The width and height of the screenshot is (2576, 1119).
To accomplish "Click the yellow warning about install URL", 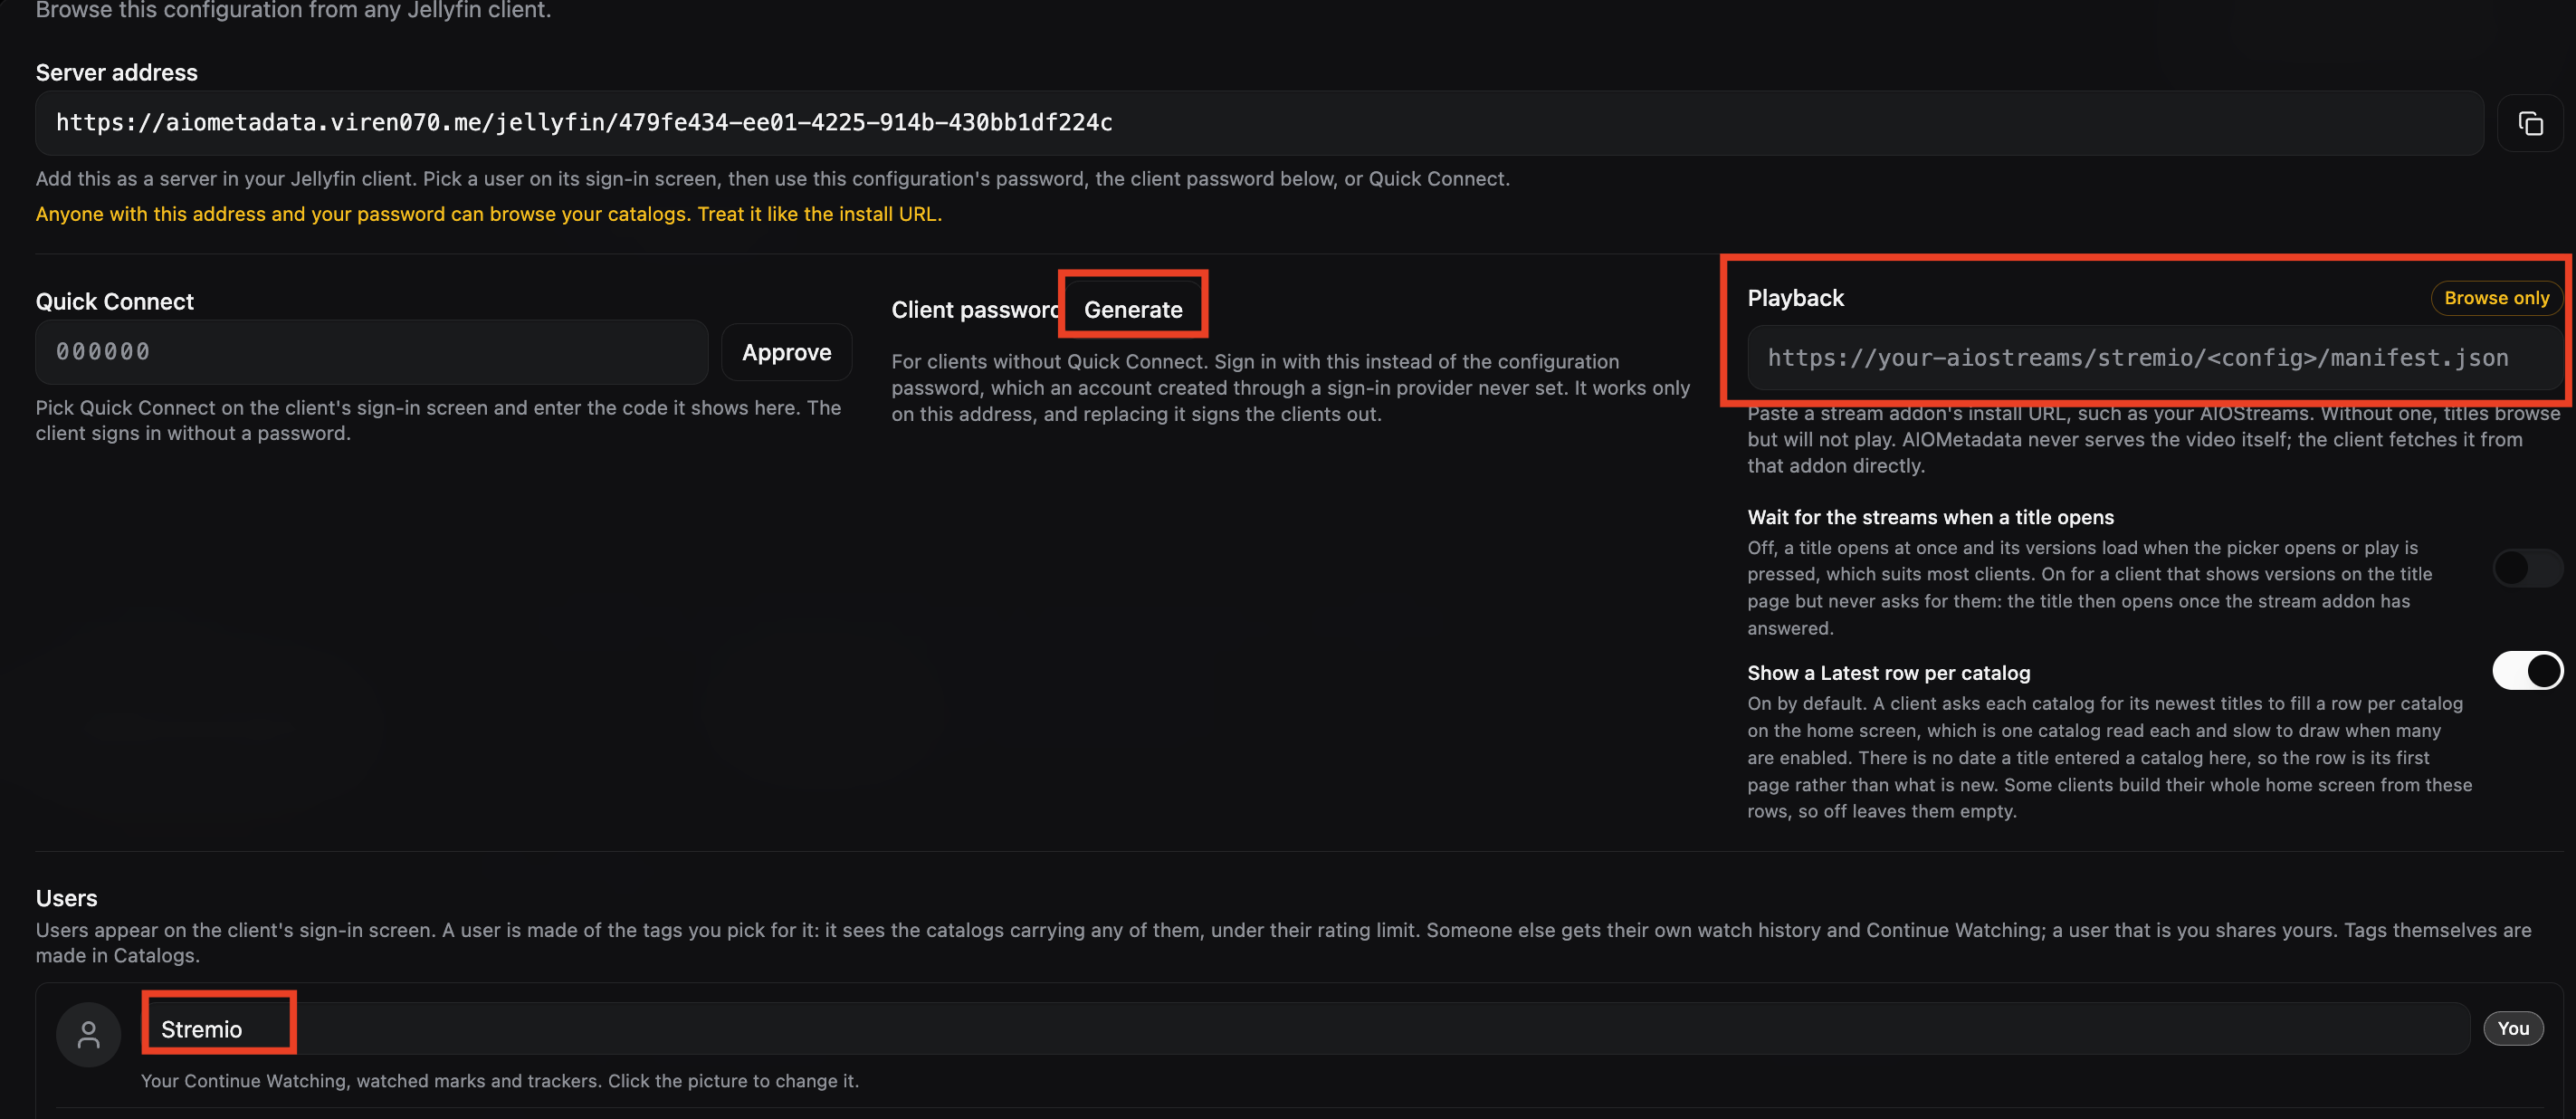I will [488, 214].
